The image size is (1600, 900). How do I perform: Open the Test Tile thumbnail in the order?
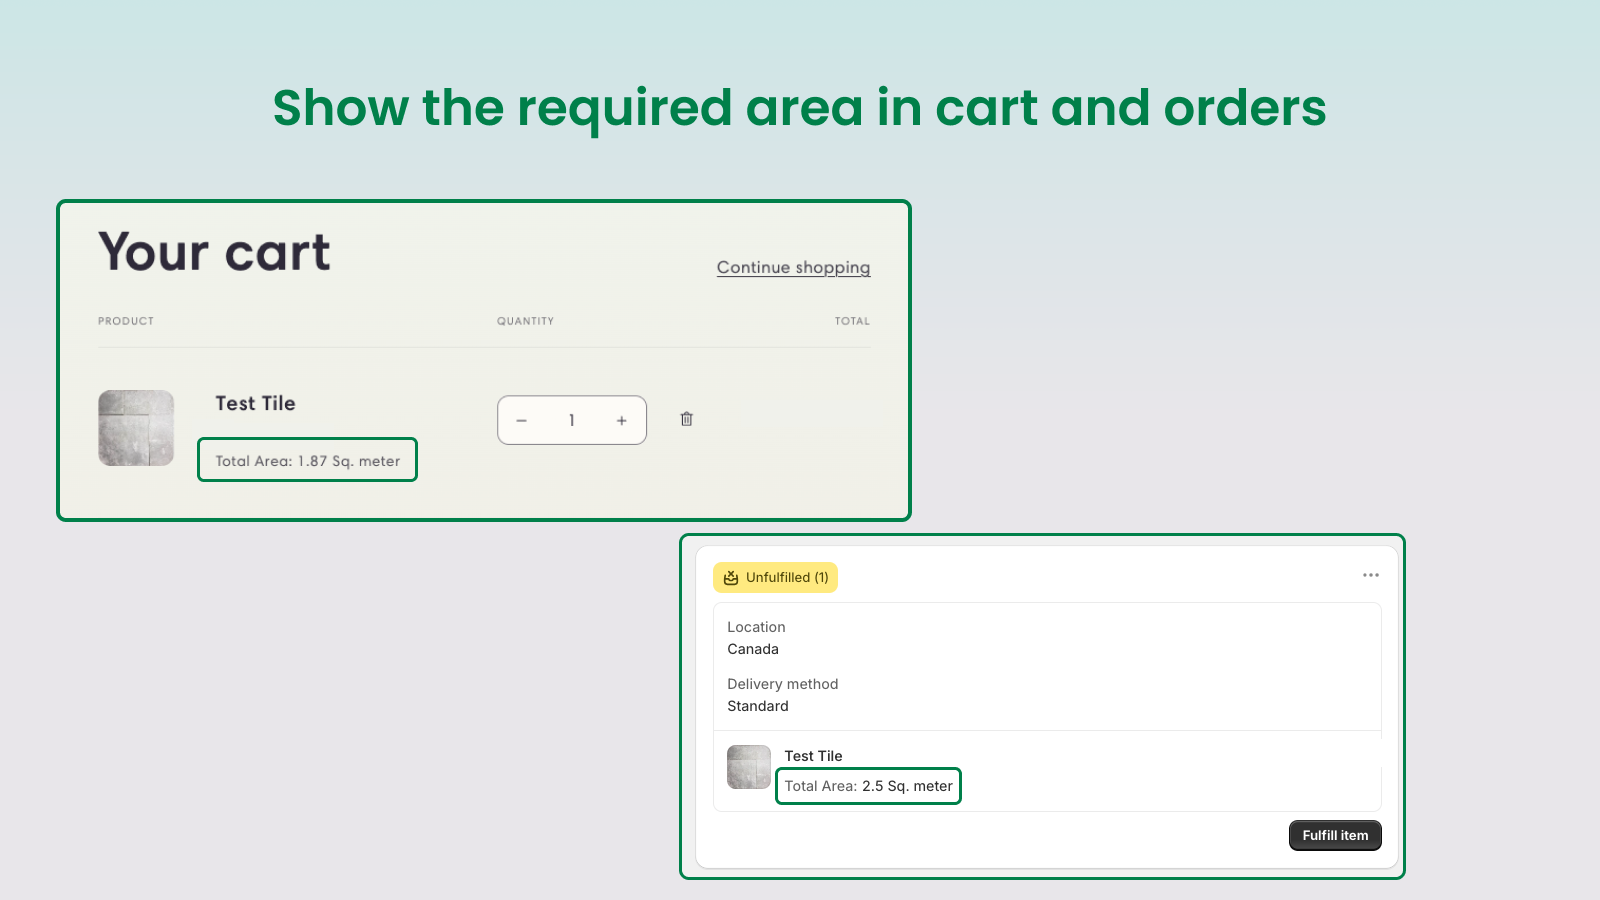[749, 767]
